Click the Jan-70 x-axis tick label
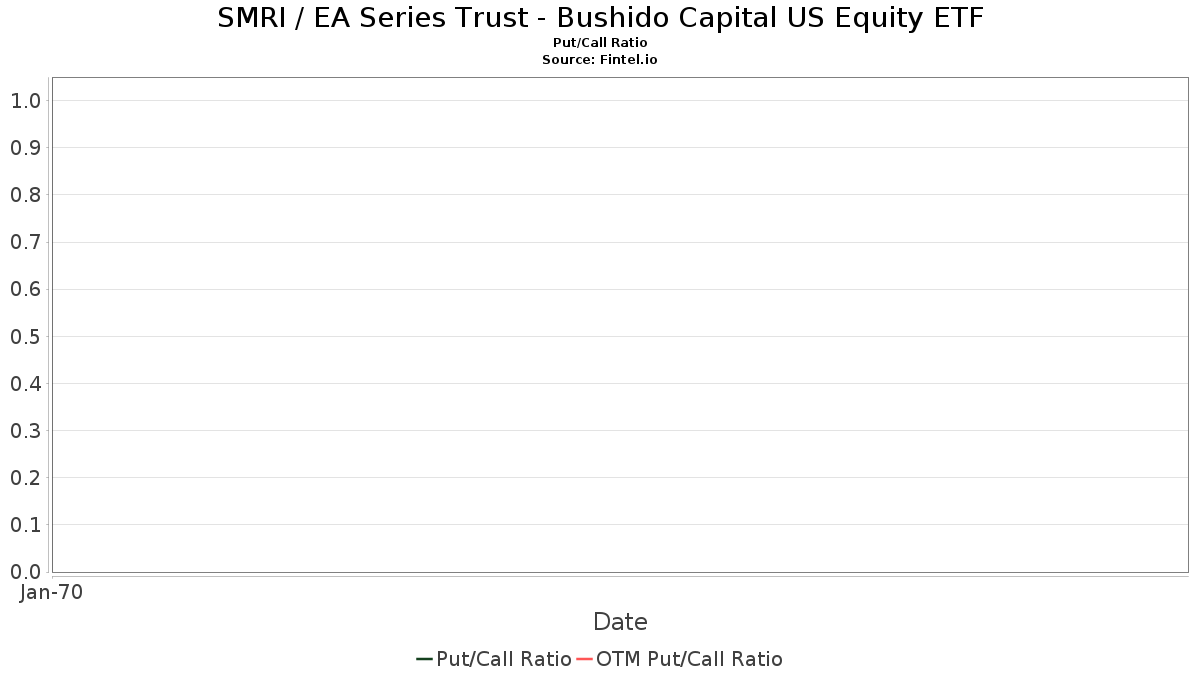1200x675 pixels. coord(51,592)
